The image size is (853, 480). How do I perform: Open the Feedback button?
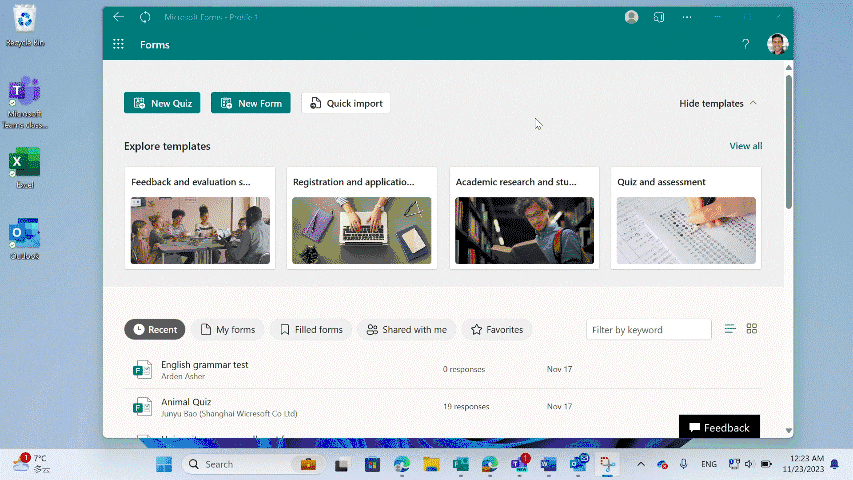pyautogui.click(x=719, y=427)
